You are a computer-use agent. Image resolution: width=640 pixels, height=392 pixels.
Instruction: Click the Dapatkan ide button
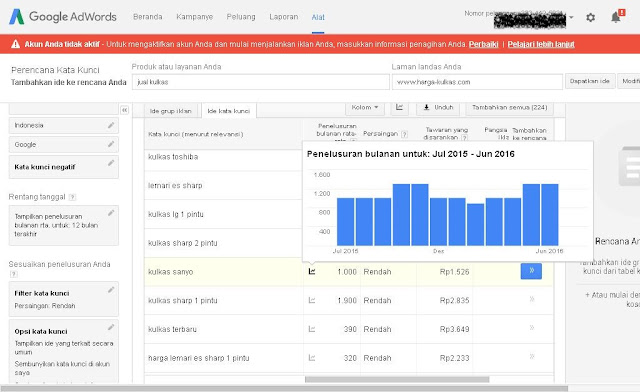pyautogui.click(x=589, y=81)
